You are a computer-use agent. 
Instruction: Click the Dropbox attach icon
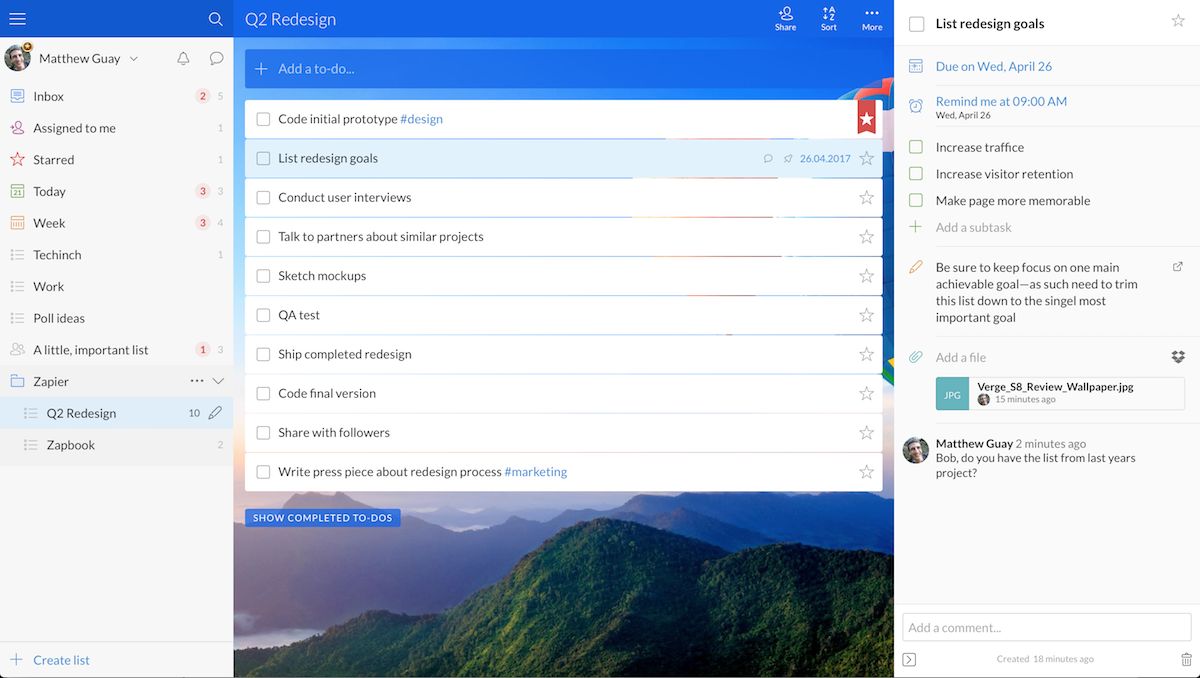tap(1177, 357)
